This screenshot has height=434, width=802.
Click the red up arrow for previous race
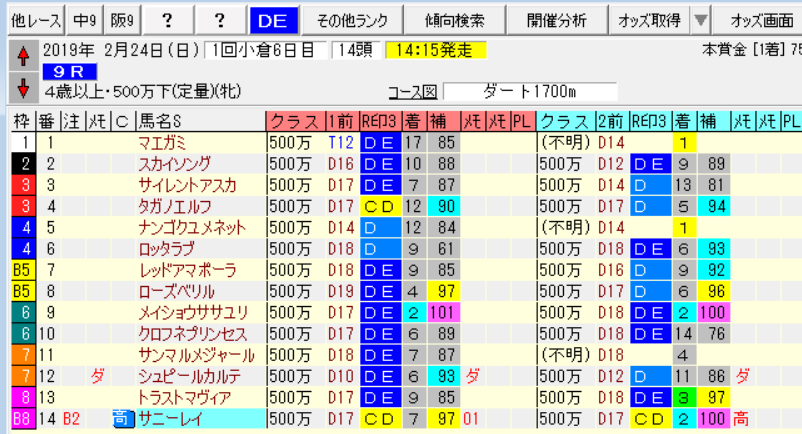[23, 56]
